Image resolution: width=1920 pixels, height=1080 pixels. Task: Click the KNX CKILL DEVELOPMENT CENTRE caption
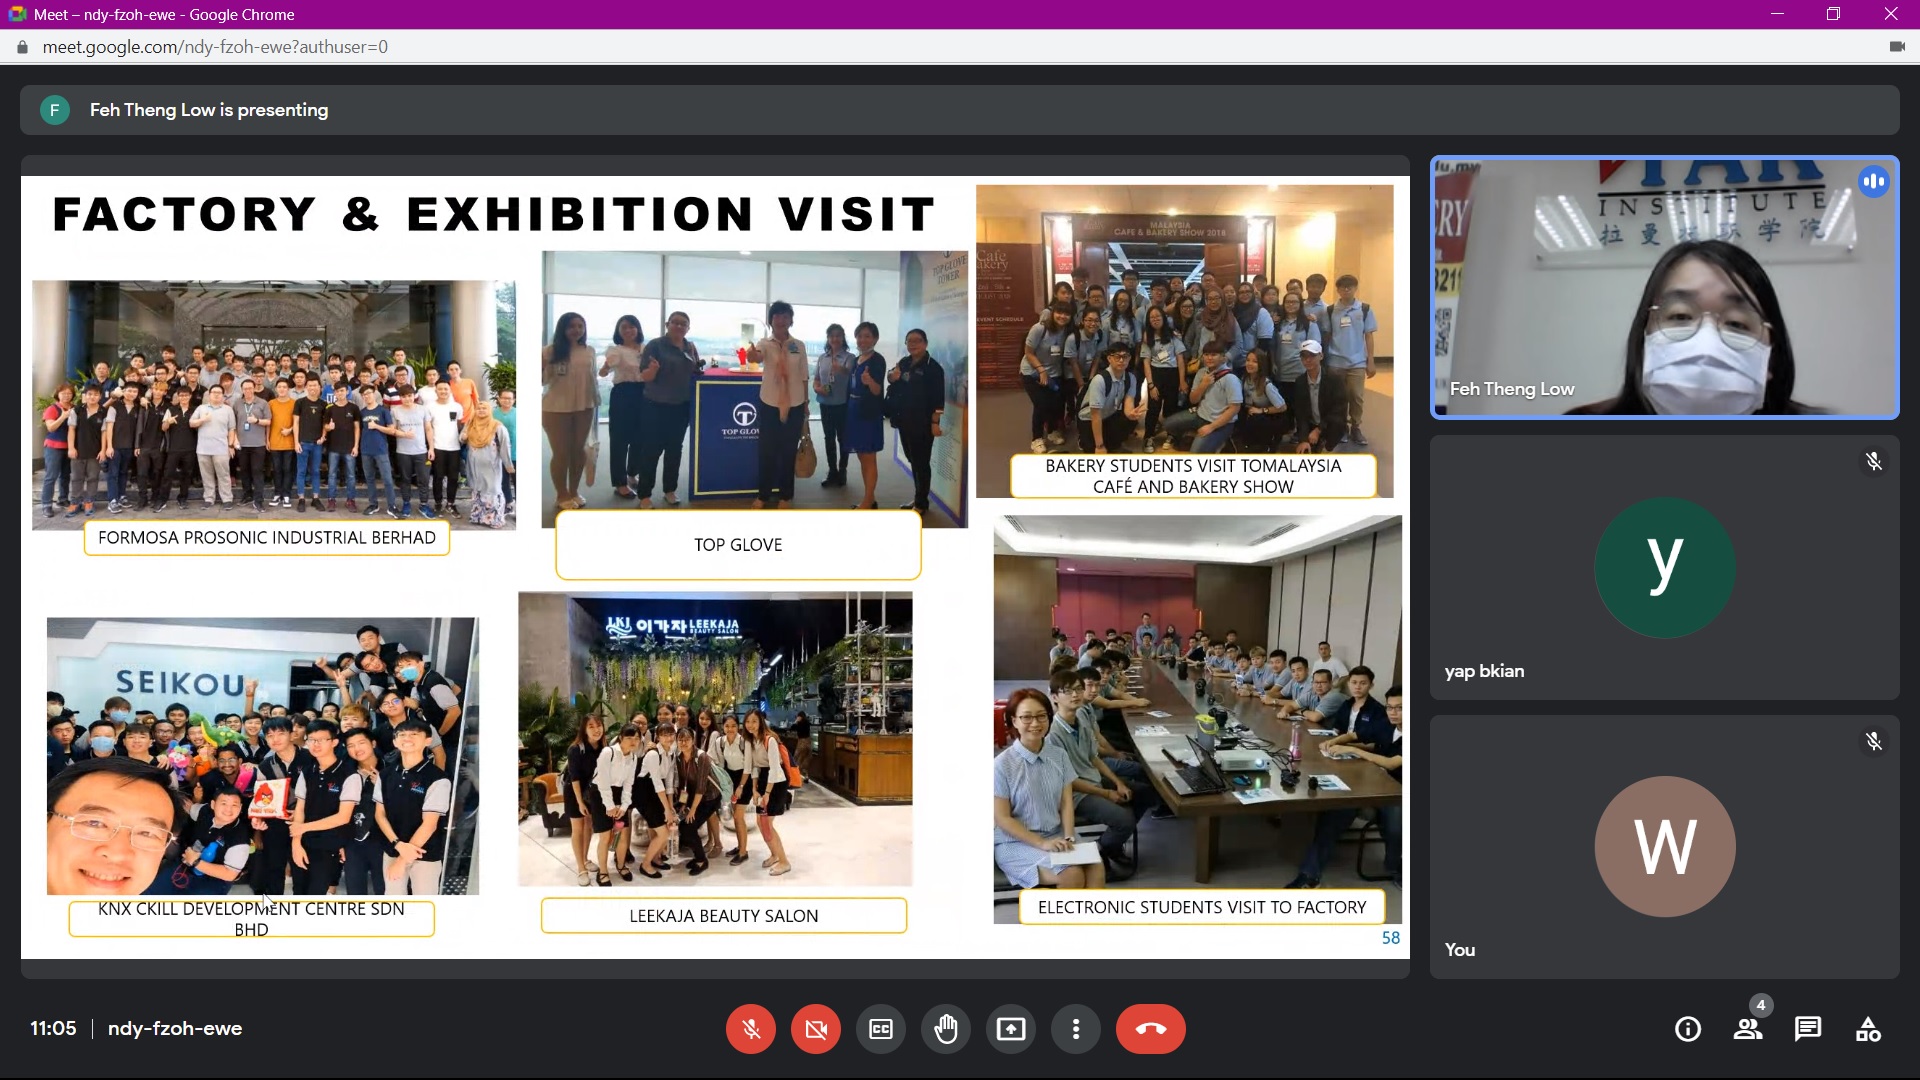pyautogui.click(x=251, y=919)
